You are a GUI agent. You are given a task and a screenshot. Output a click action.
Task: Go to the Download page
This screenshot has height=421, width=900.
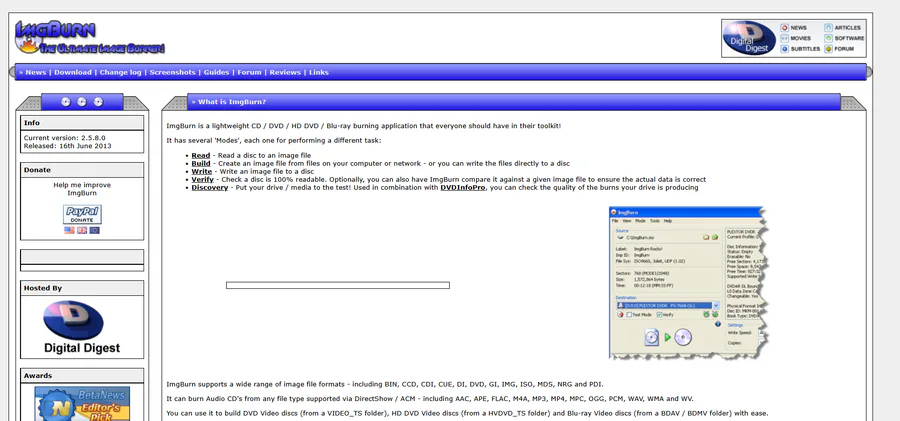(x=73, y=72)
